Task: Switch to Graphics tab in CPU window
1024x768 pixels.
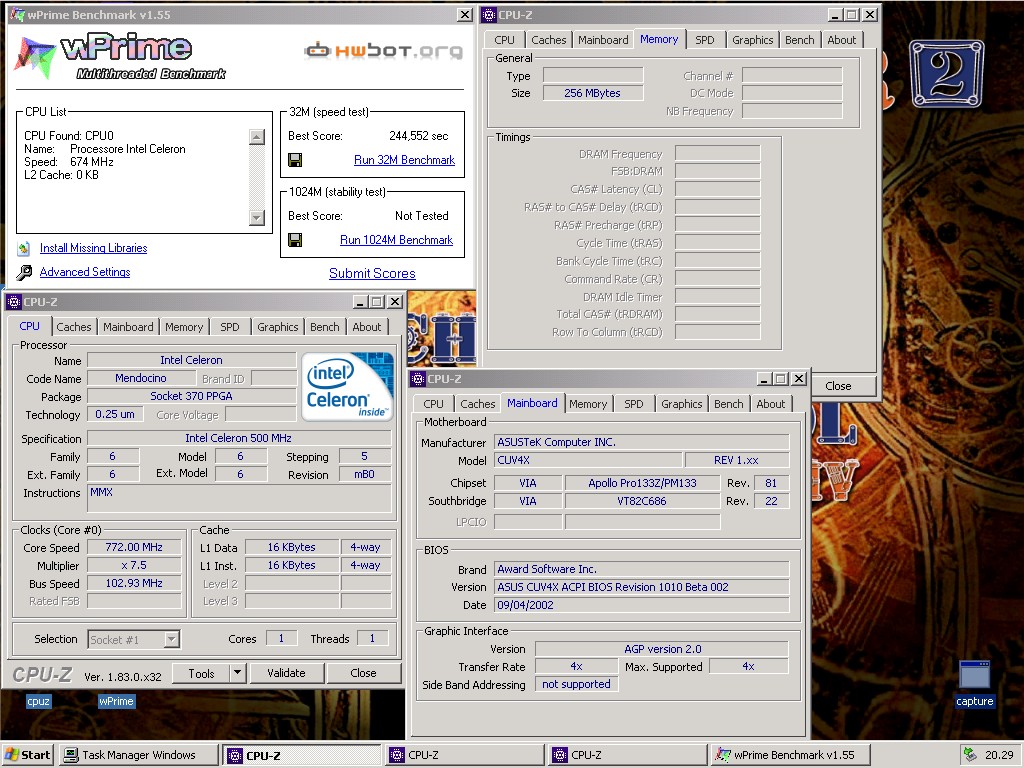Action: tap(278, 327)
